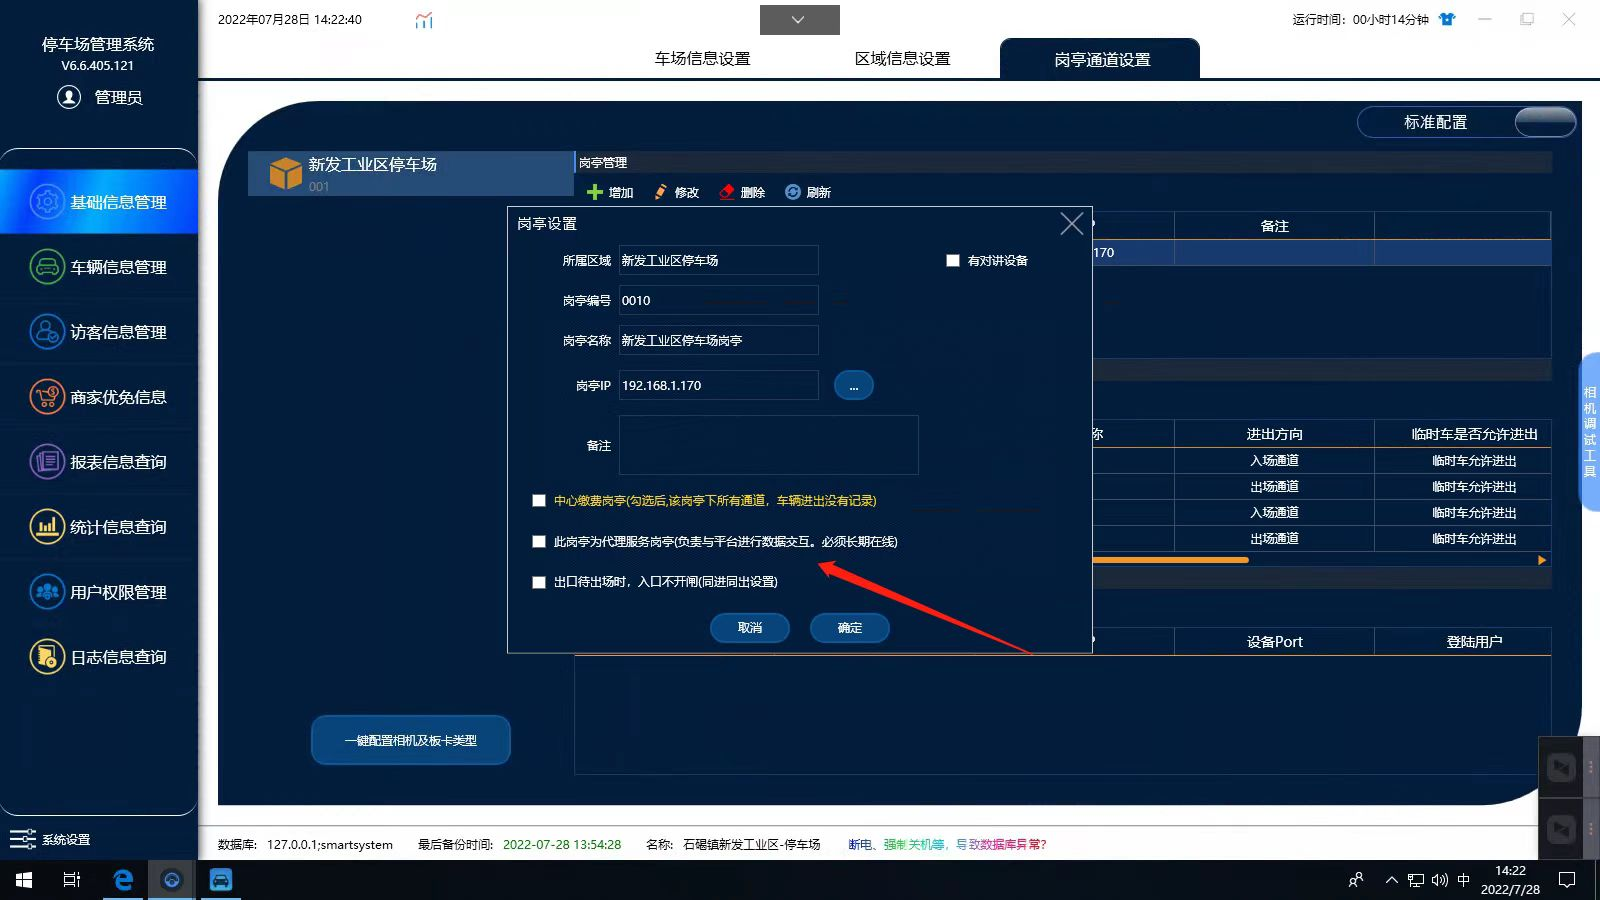The height and width of the screenshot is (900, 1600).
Task: Open 统计信息查询 menu item
Action: coord(99,527)
